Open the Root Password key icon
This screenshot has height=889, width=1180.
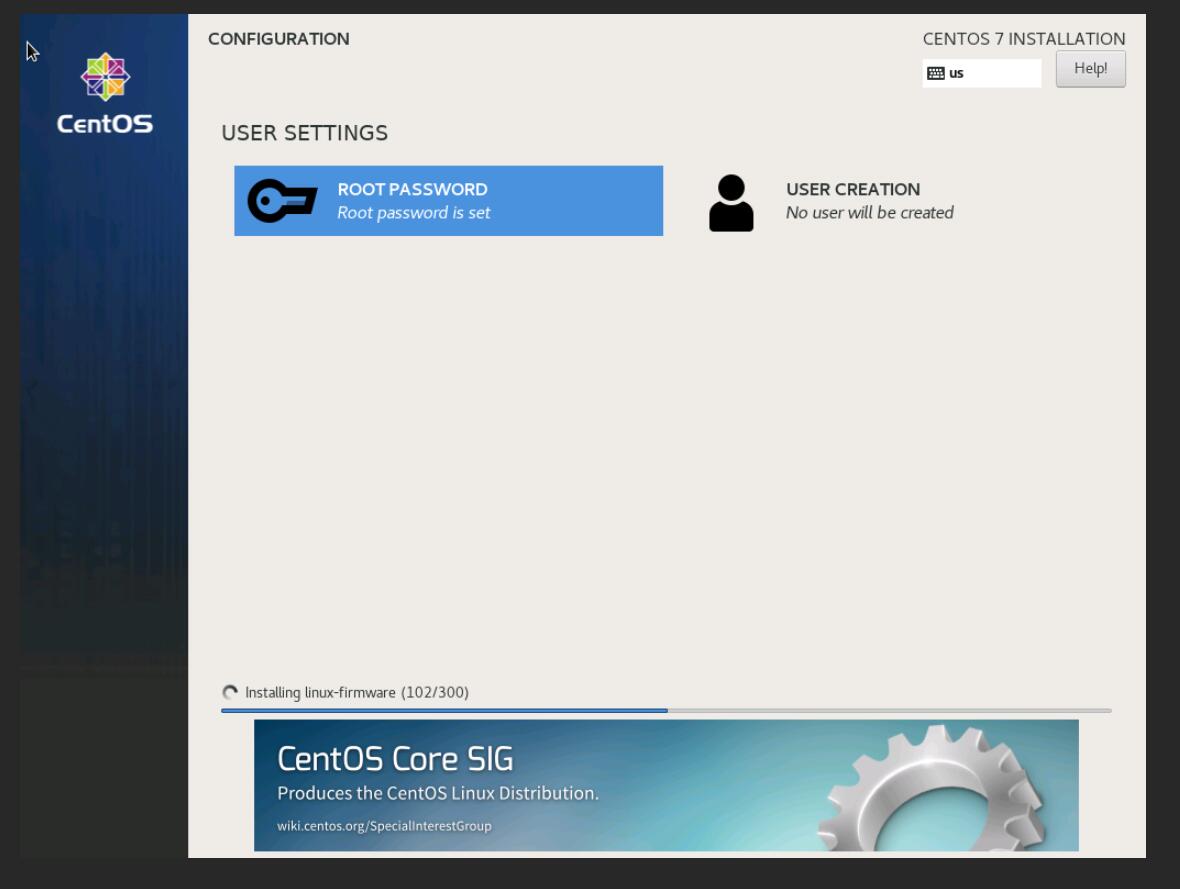pyautogui.click(x=282, y=201)
